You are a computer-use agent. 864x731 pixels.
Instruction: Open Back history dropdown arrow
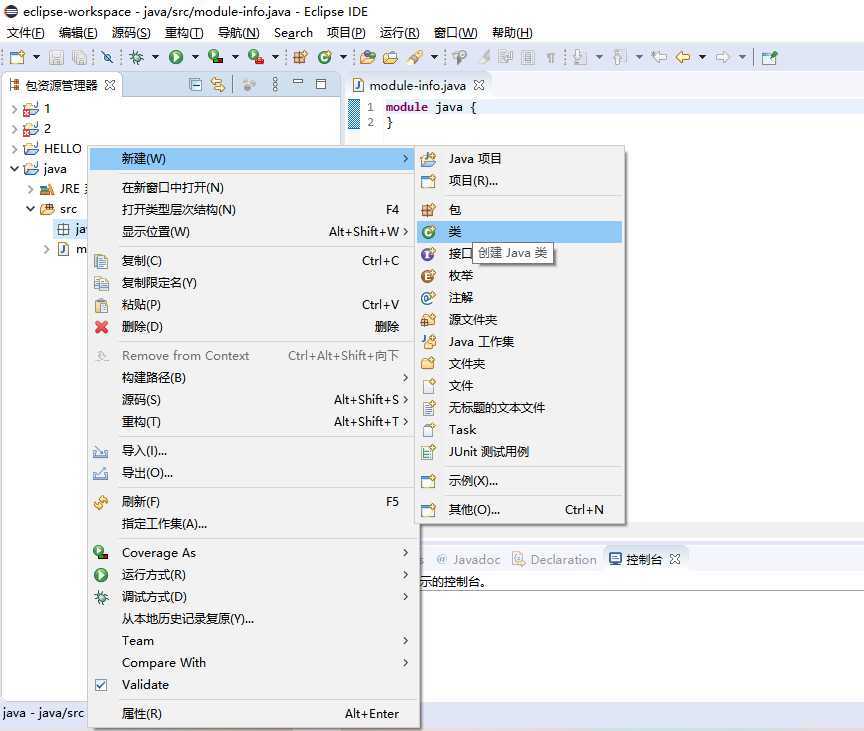(702, 57)
